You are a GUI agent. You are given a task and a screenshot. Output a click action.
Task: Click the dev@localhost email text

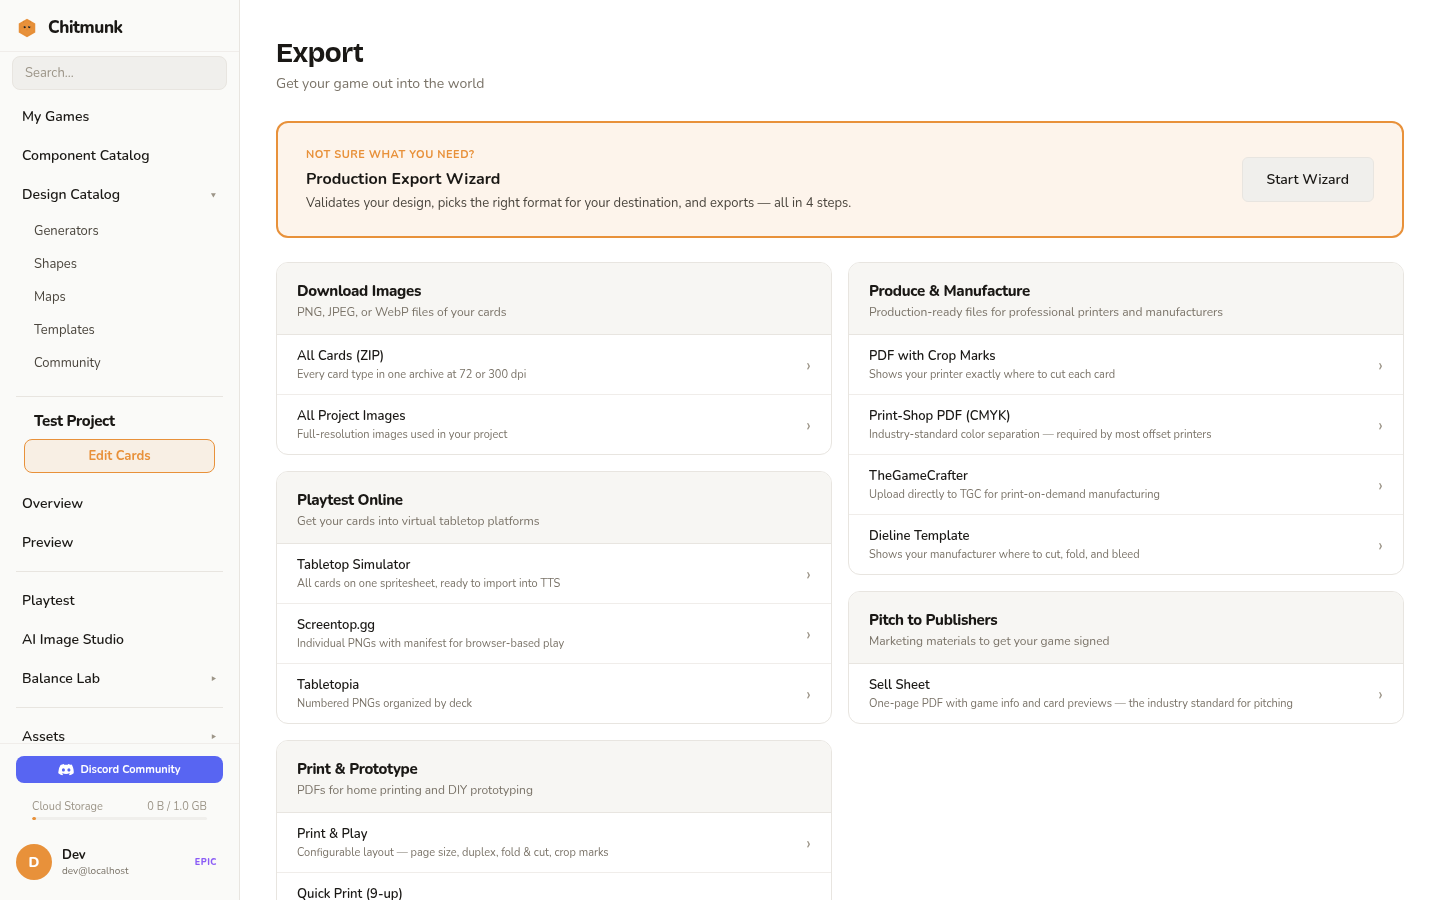[95, 871]
